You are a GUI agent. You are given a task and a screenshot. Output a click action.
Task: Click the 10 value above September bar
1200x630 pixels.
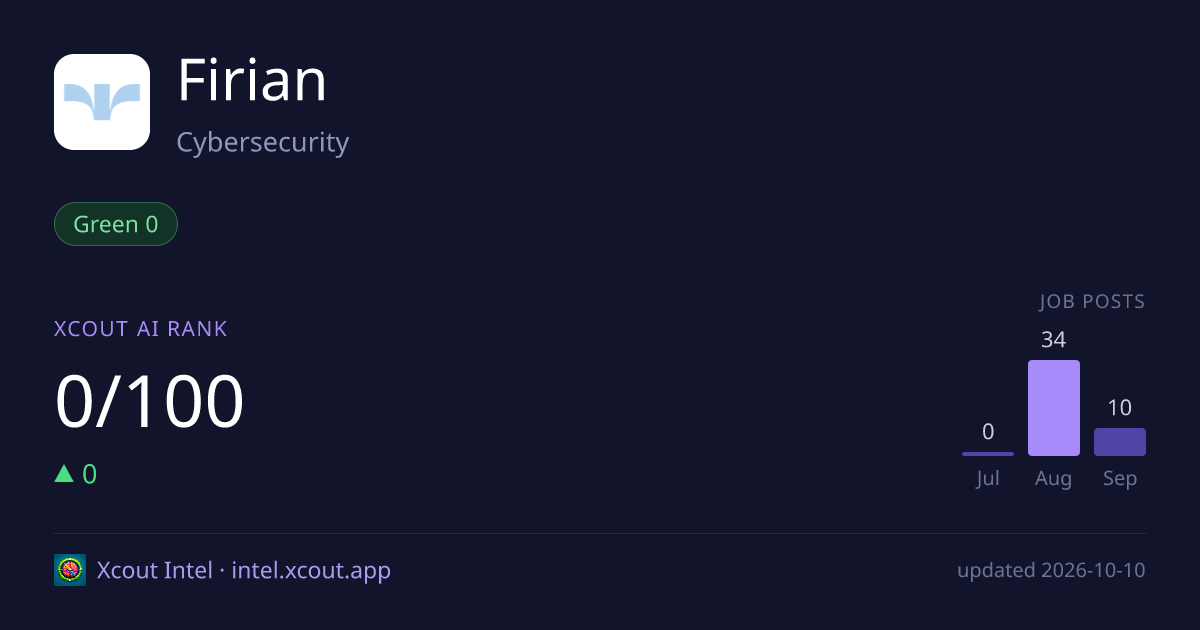(1120, 408)
